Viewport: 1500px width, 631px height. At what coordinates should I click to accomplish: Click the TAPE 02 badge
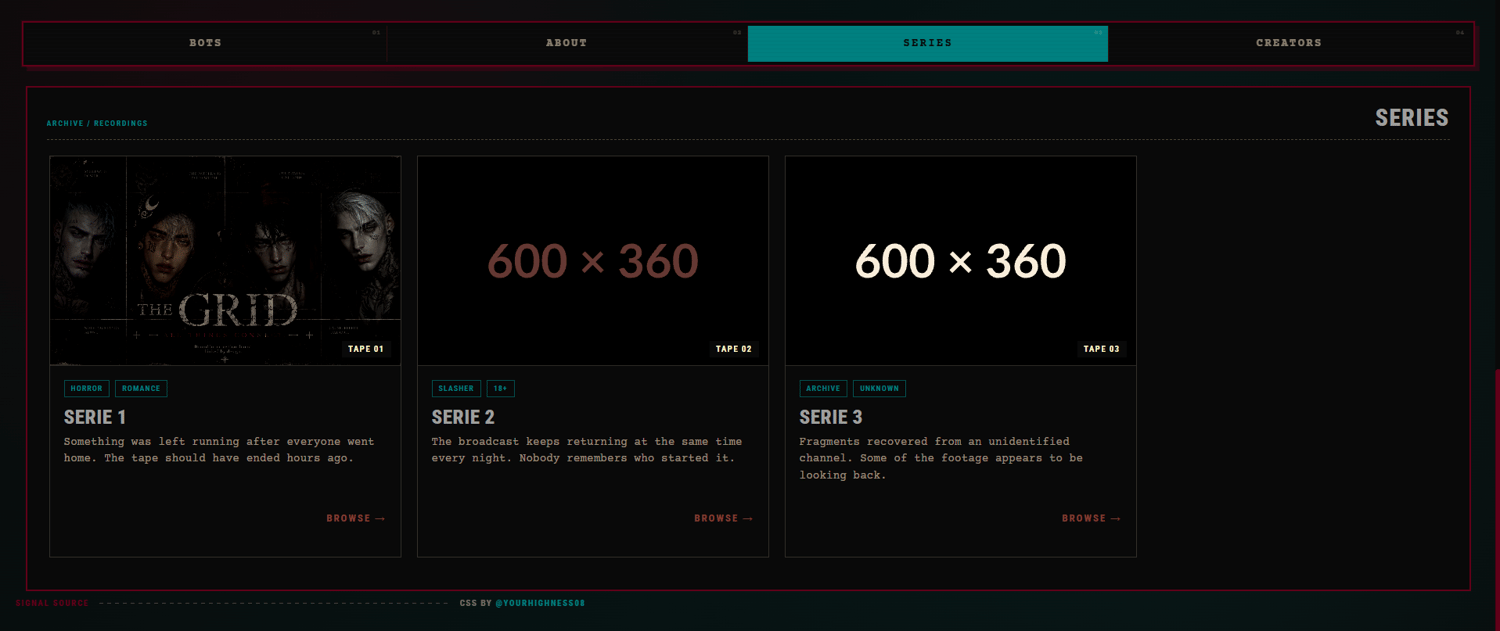pyautogui.click(x=734, y=349)
